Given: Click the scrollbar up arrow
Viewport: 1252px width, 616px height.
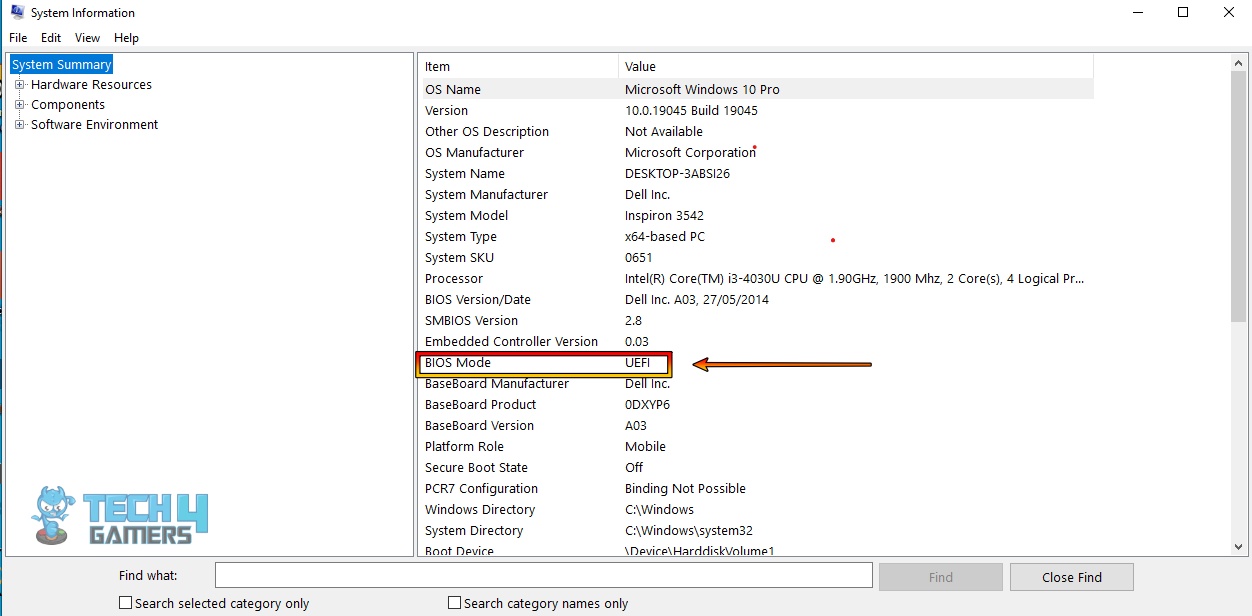Looking at the screenshot, I should coord(1239,62).
